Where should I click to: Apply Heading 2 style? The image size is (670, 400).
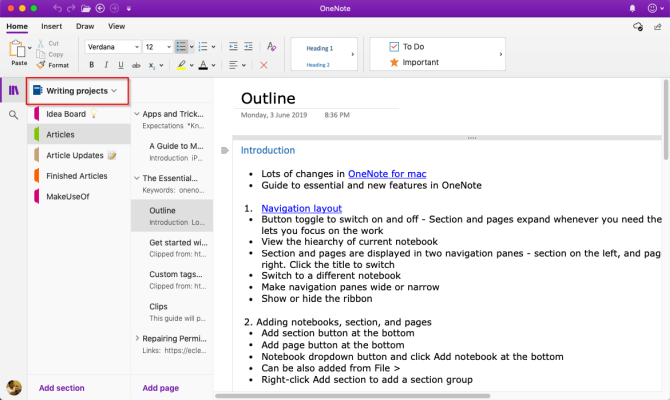tap(318, 65)
